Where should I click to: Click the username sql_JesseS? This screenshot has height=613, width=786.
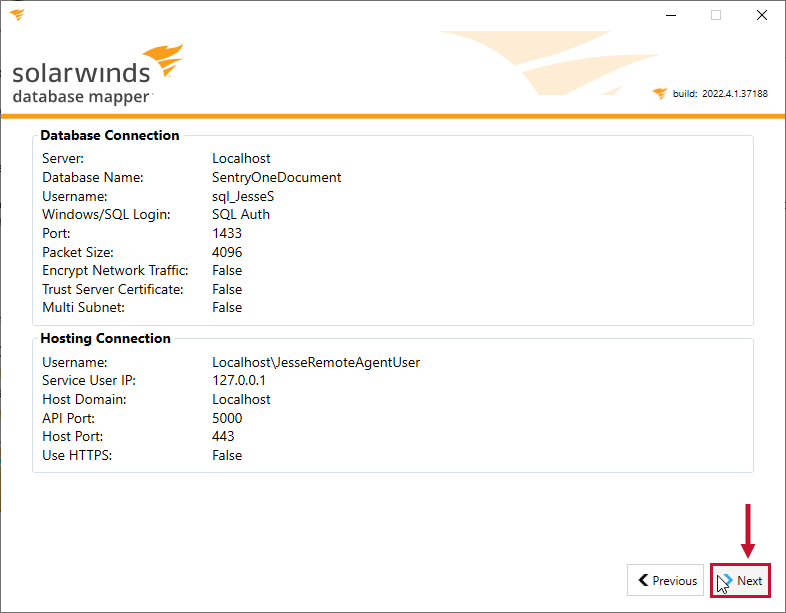[x=243, y=196]
